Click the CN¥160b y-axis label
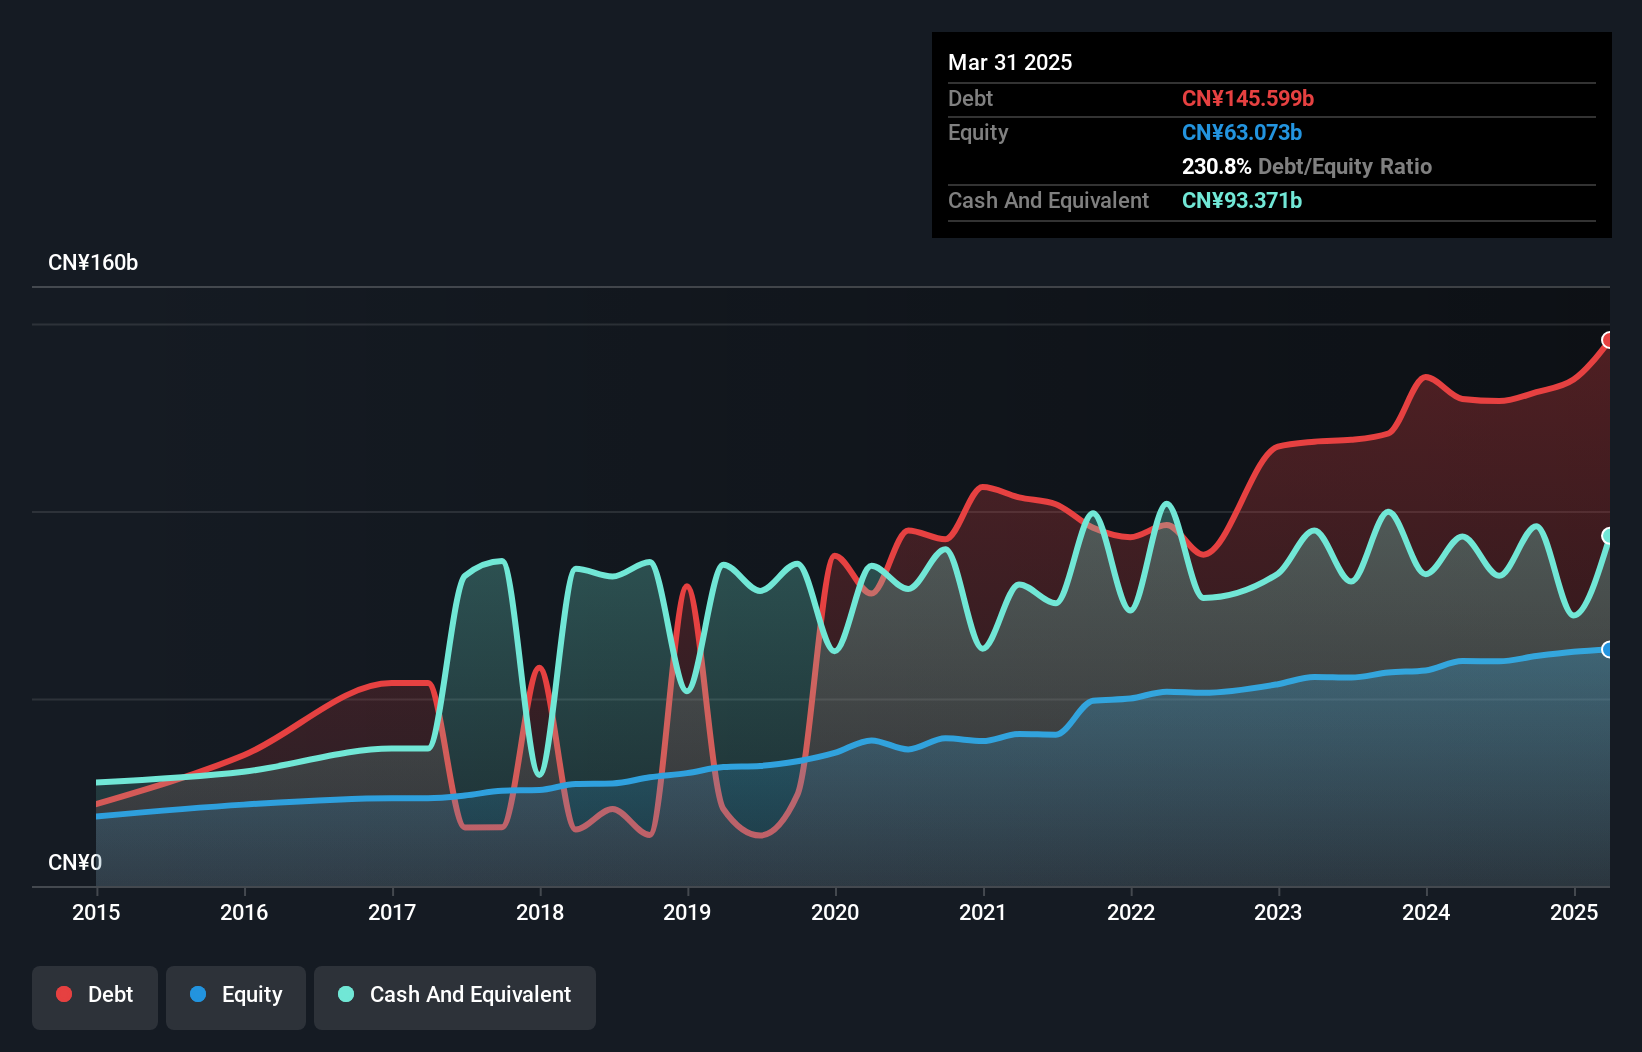 pyautogui.click(x=93, y=262)
